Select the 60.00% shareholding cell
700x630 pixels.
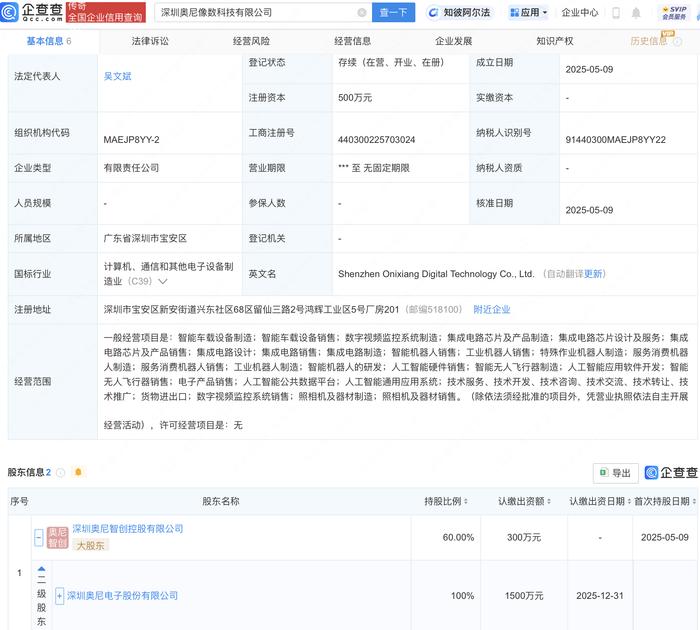tap(458, 538)
